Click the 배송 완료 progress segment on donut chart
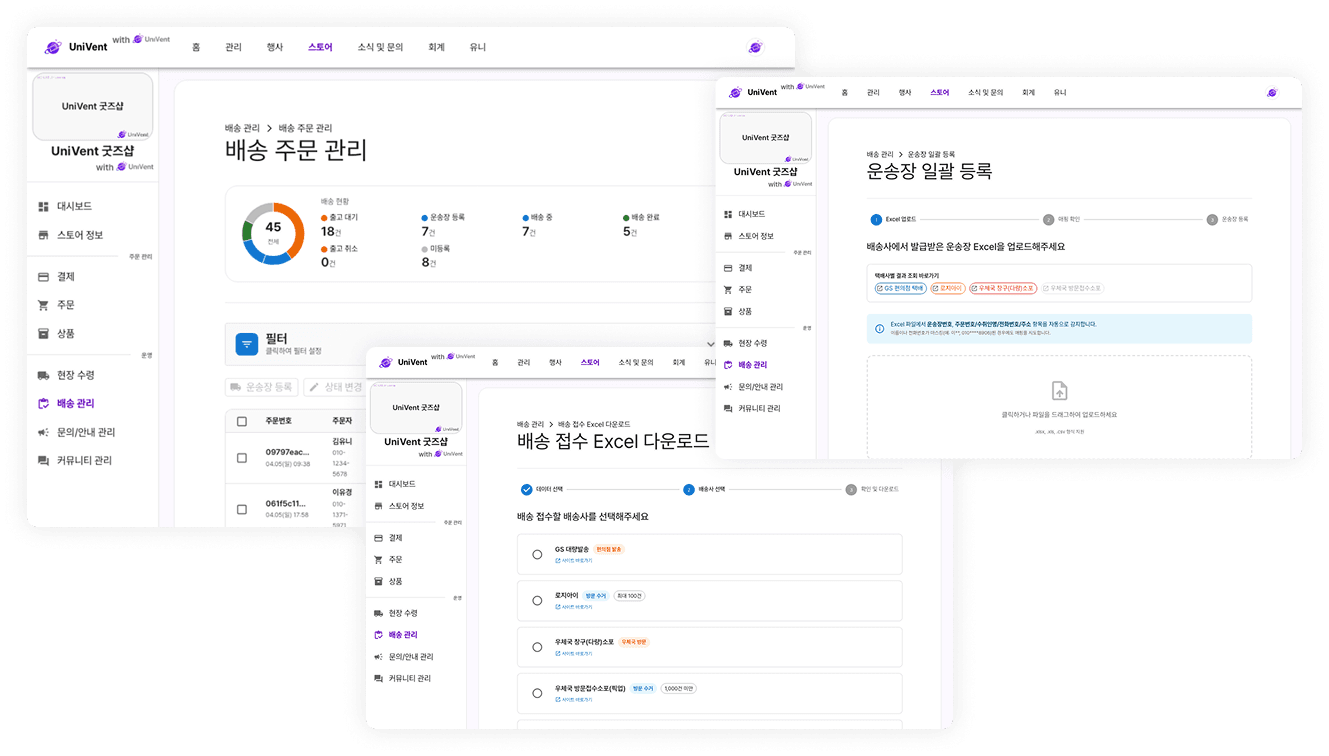 [246, 230]
